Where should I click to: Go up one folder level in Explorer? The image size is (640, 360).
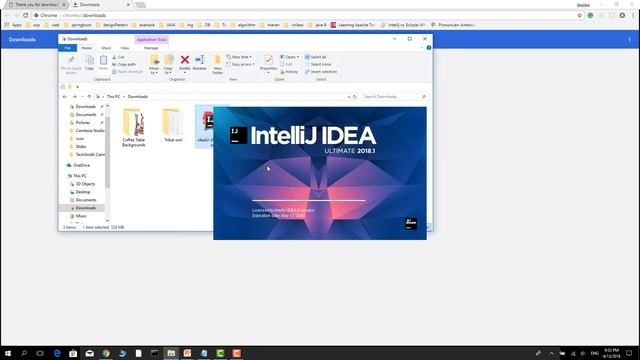(89, 97)
